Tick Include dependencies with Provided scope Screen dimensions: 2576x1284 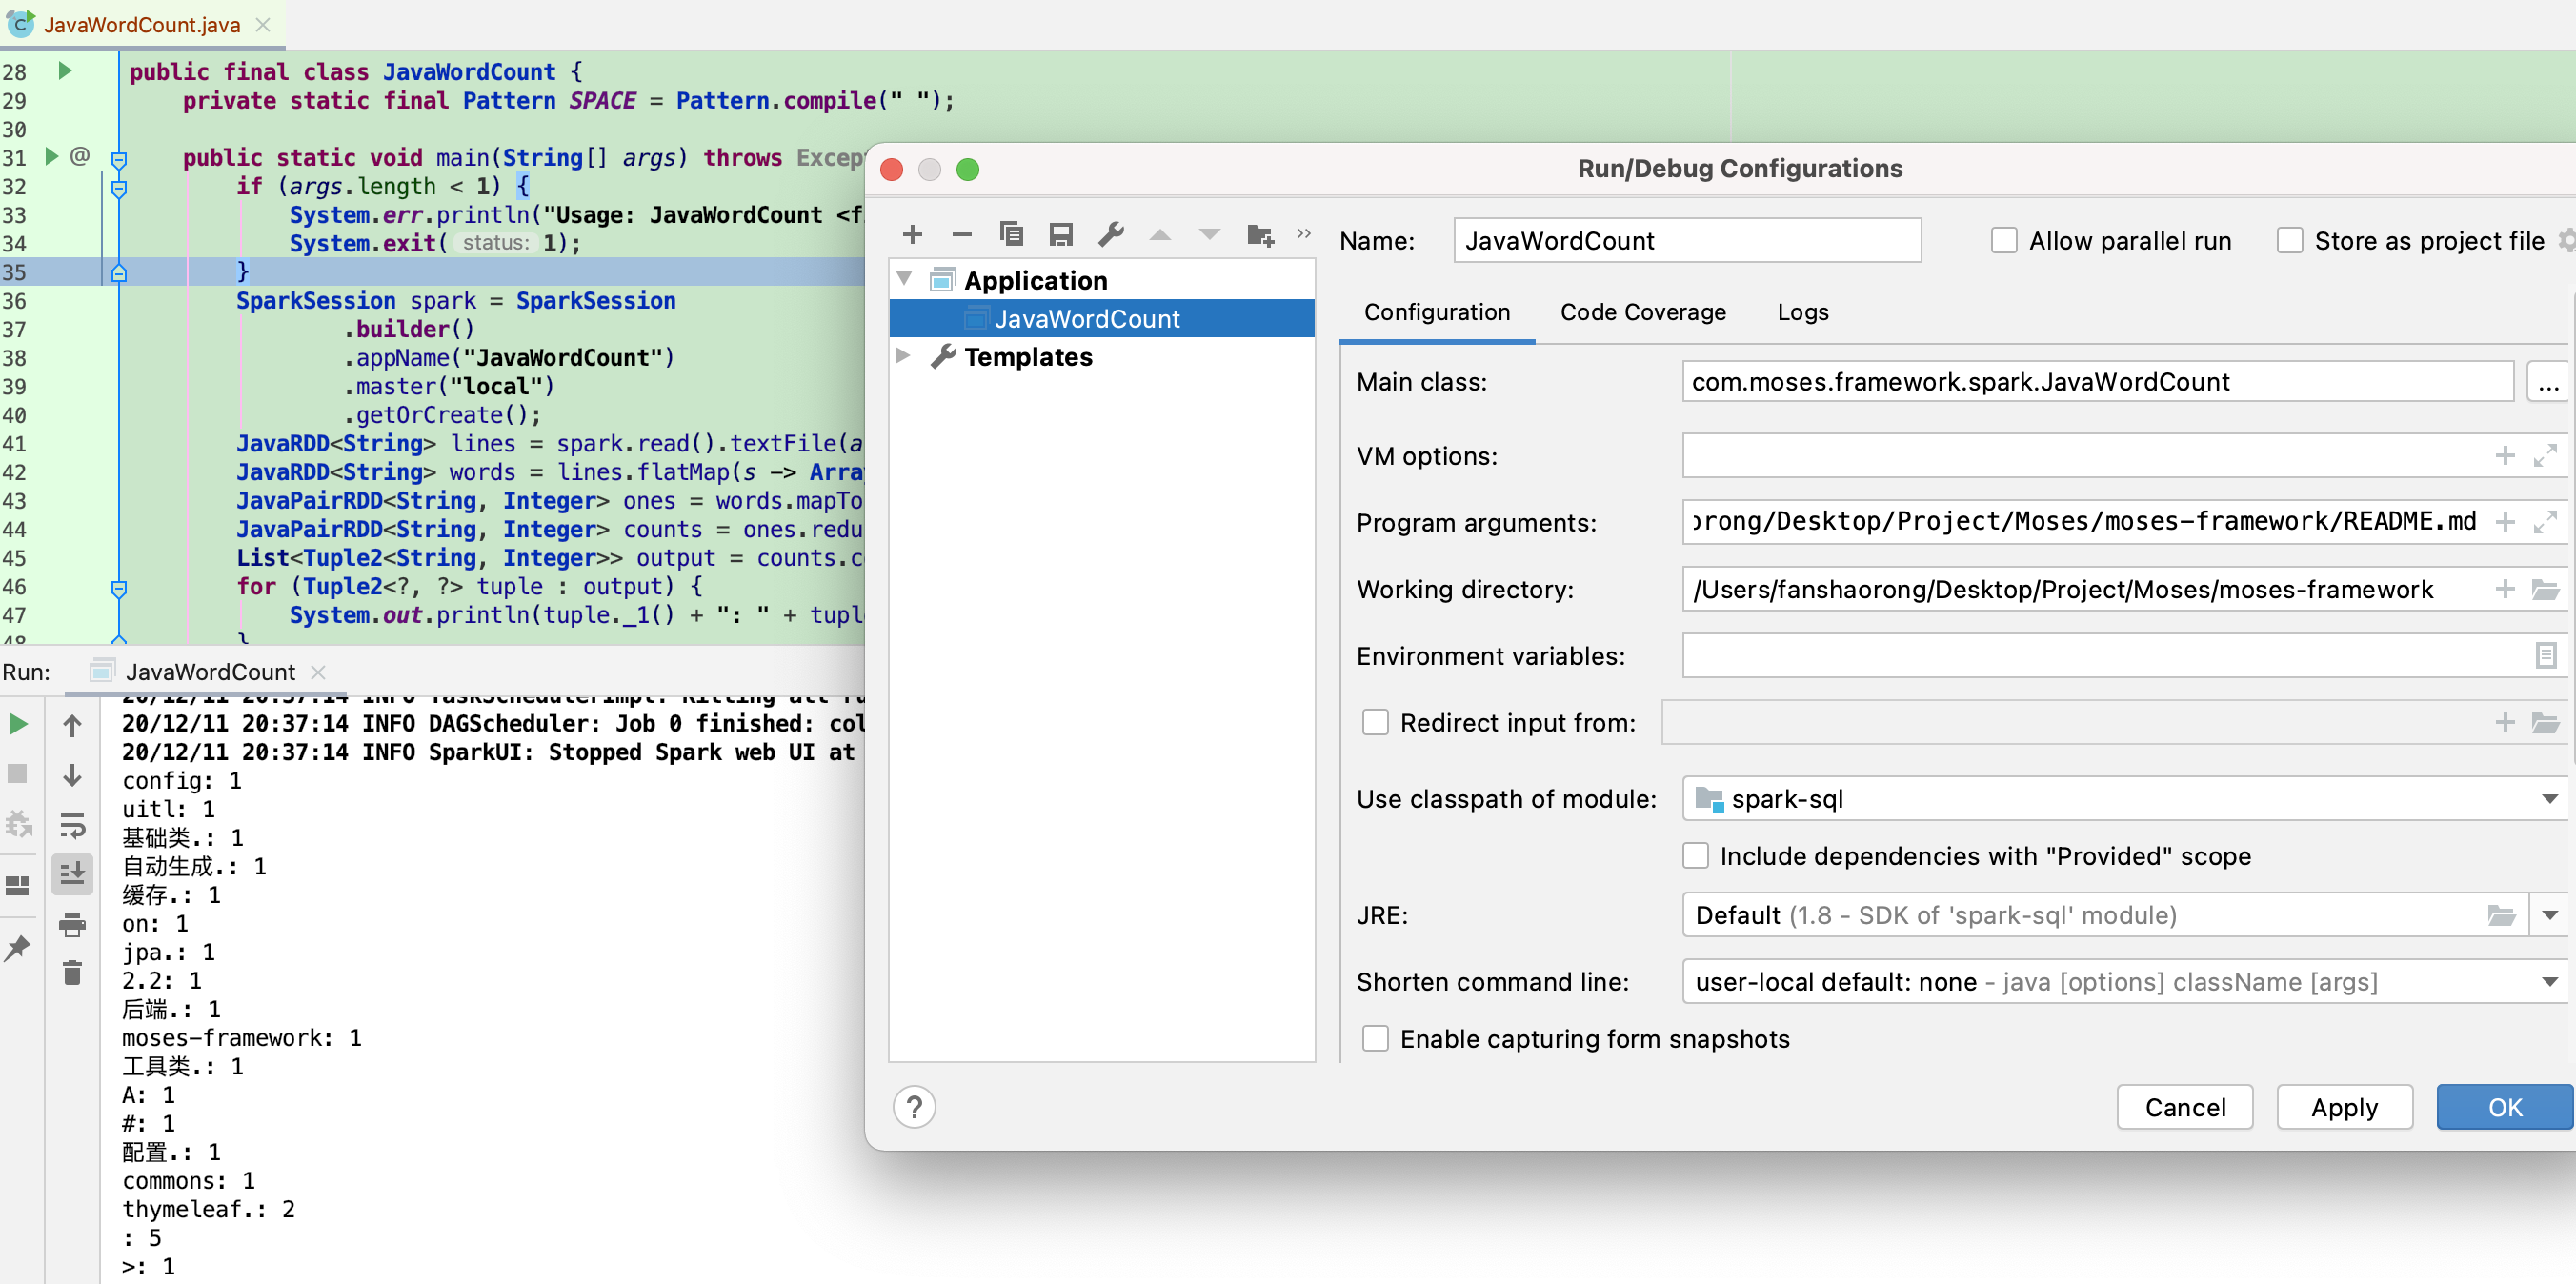click(x=1695, y=856)
